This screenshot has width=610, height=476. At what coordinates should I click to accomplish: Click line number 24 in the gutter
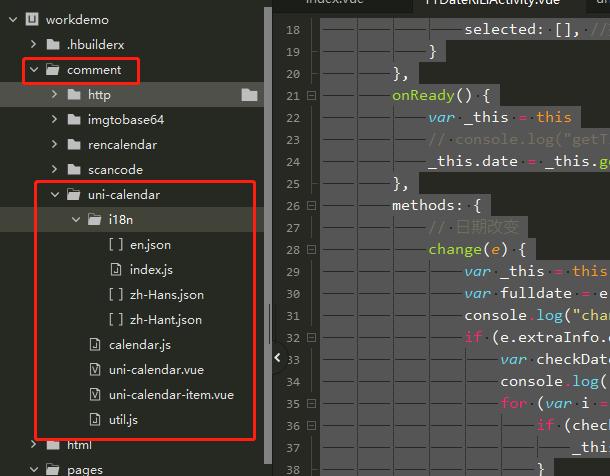293,162
